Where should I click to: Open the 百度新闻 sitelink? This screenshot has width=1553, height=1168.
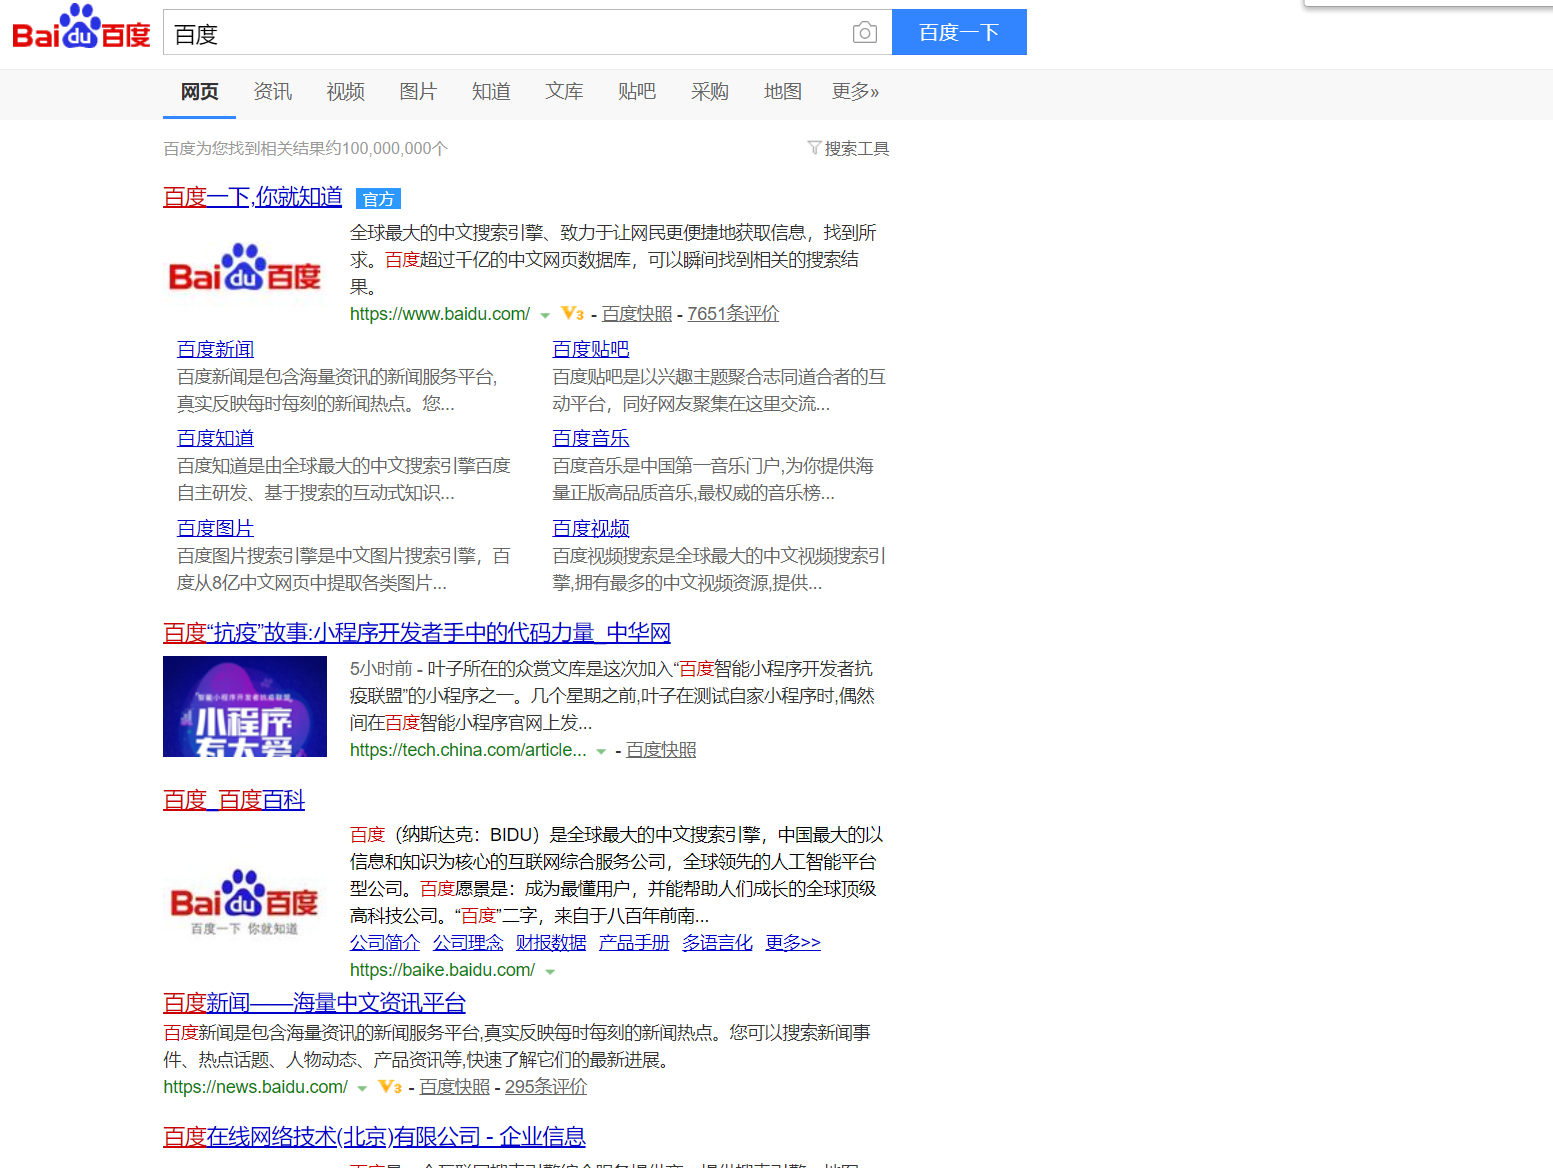pyautogui.click(x=215, y=349)
